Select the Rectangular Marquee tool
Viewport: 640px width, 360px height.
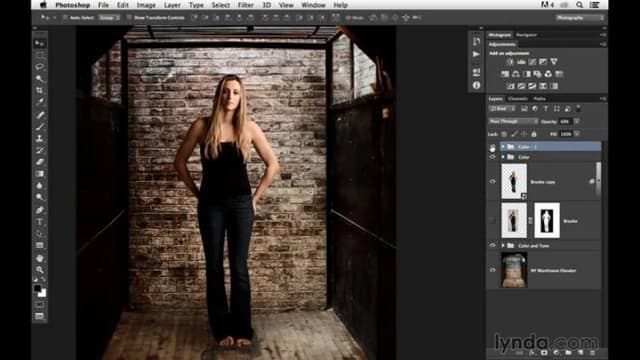[40, 55]
